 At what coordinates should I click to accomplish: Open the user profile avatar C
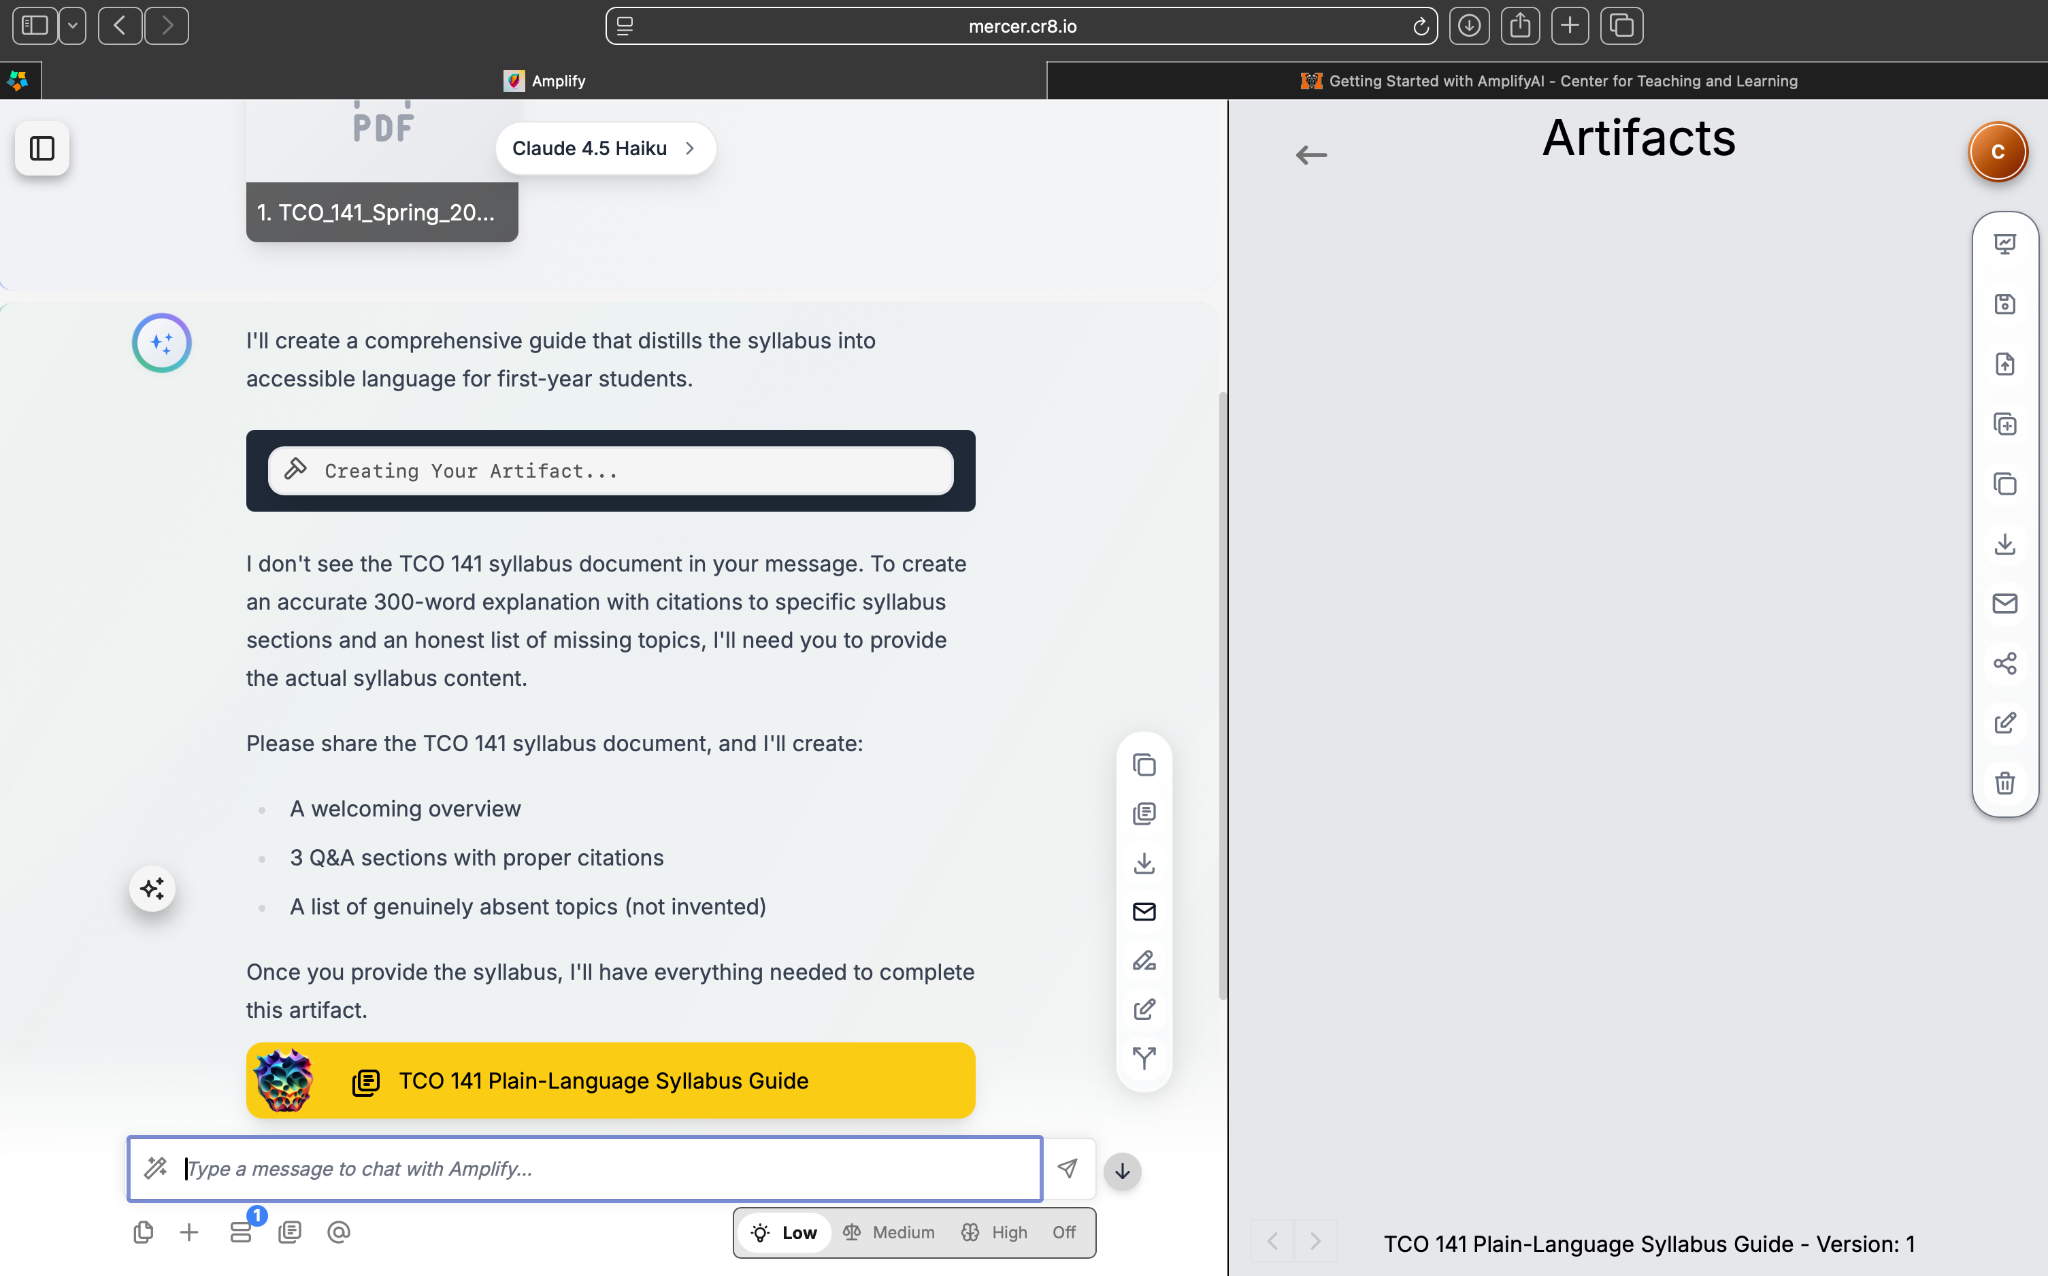pyautogui.click(x=1998, y=152)
